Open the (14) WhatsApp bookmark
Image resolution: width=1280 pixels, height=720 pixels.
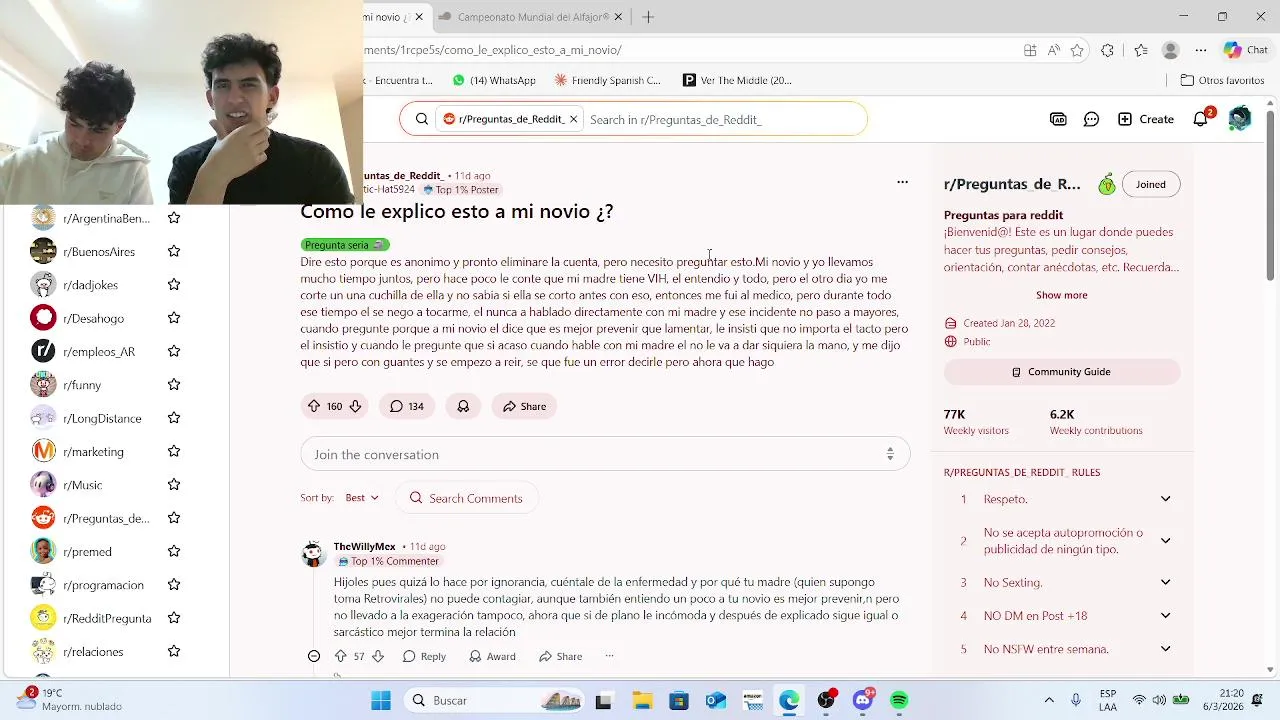[494, 80]
